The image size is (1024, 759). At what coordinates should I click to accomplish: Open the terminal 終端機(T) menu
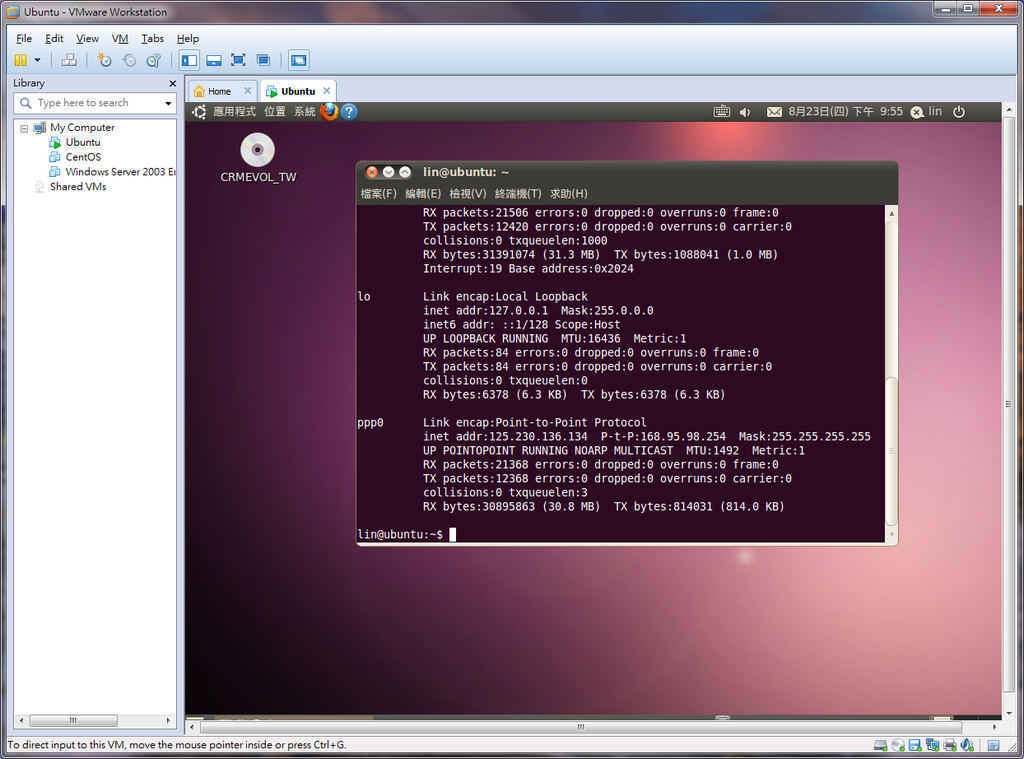(x=518, y=194)
